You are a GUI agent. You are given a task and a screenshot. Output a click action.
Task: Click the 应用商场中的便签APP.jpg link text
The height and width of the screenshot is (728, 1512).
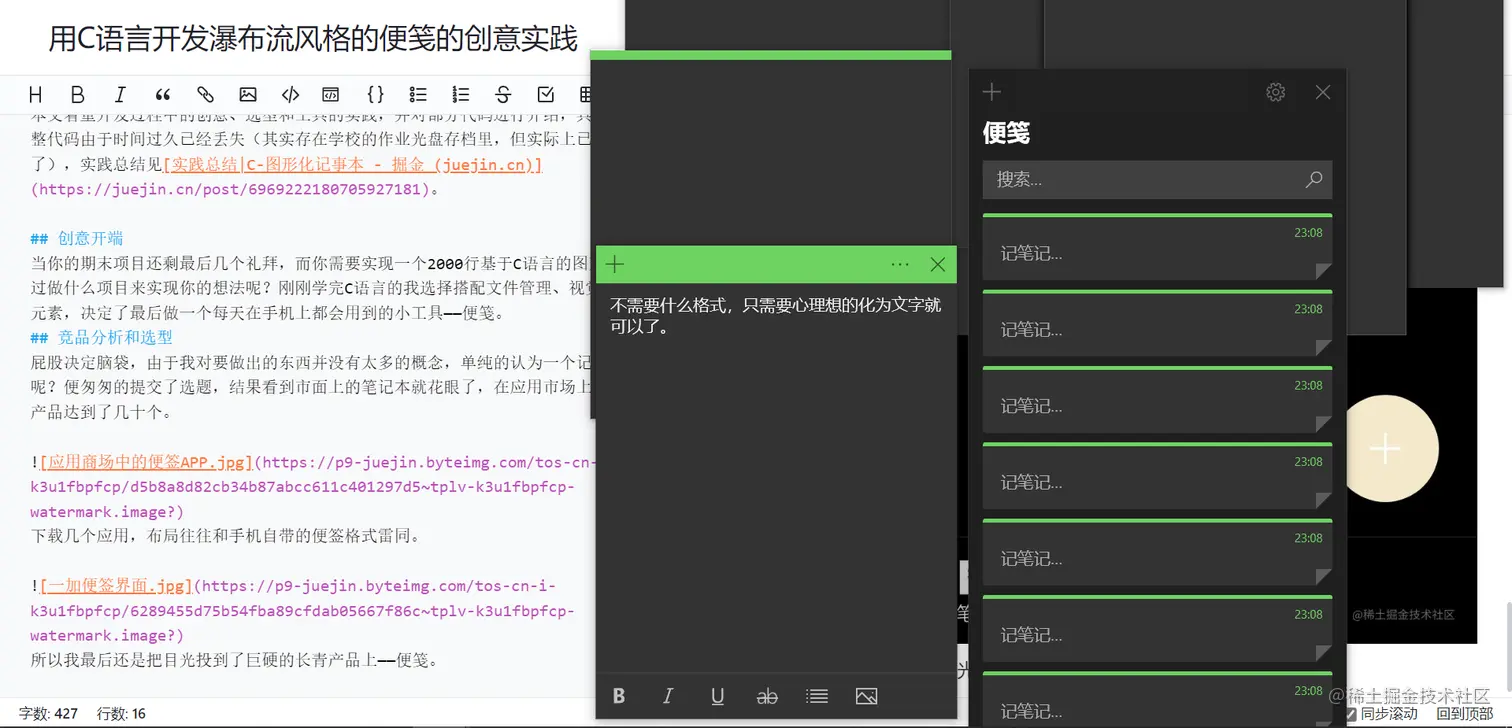coord(146,463)
